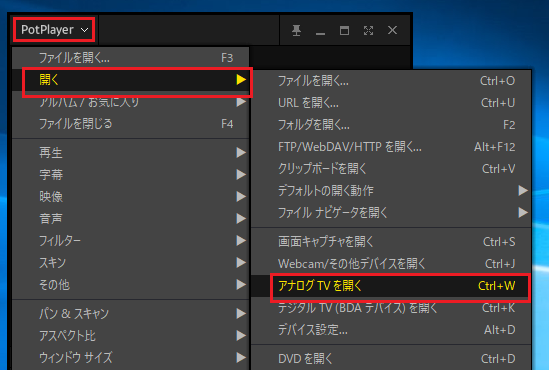This screenshot has height=370, width=549.
Task: Expand the フィルター submenu
Action: tap(131, 240)
